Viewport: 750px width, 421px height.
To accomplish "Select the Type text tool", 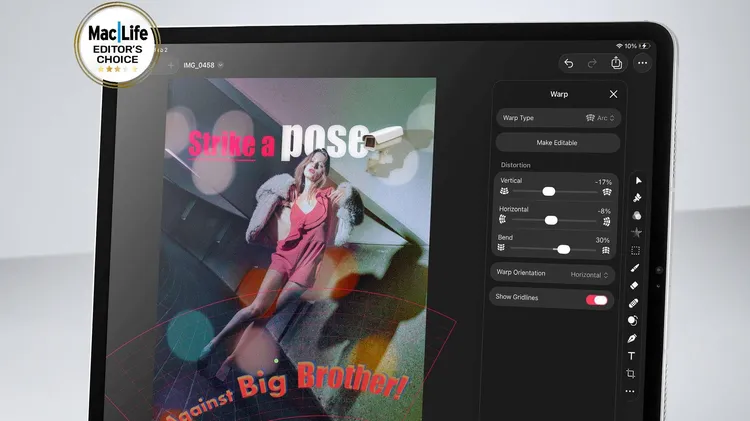I will click(631, 356).
